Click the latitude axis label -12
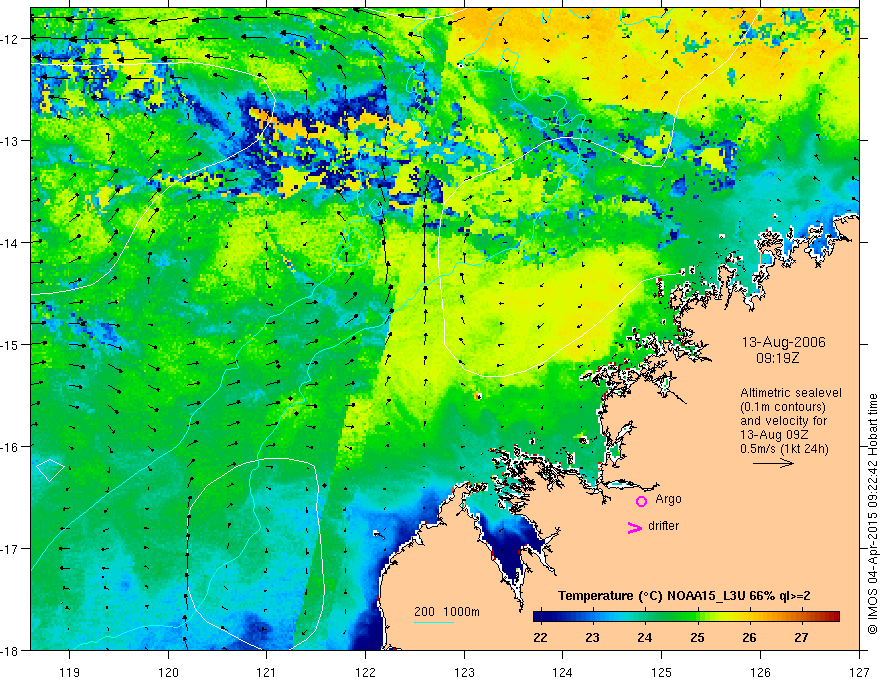The image size is (880, 680). pos(11,39)
